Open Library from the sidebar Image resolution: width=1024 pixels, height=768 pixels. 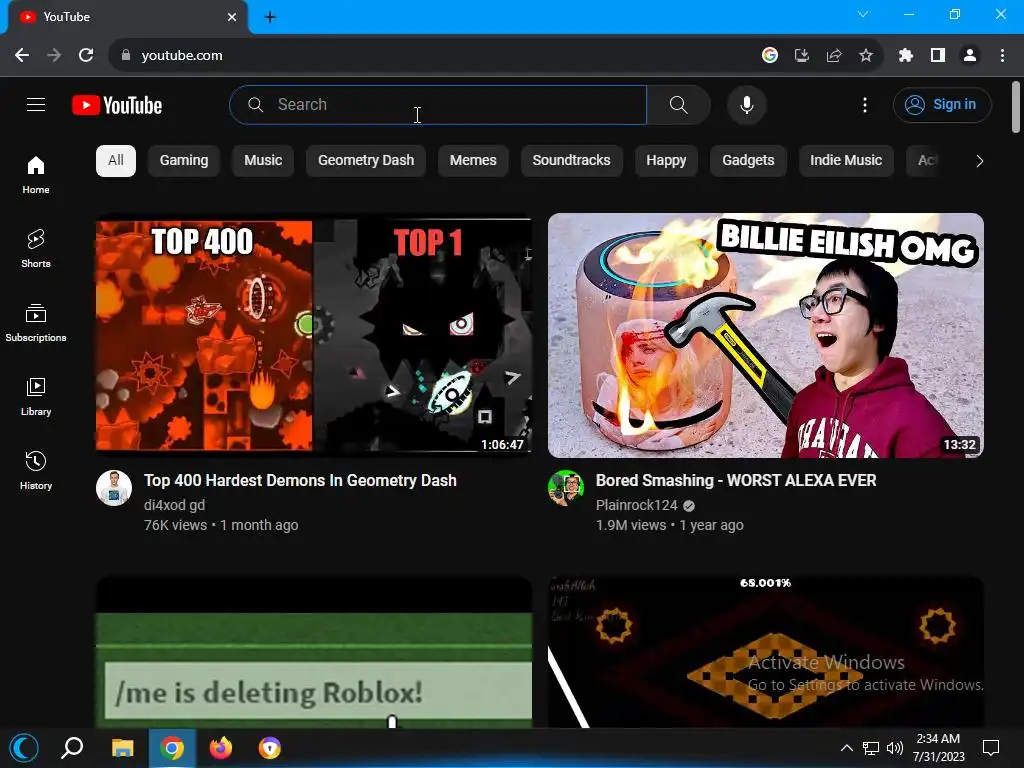[x=36, y=396]
